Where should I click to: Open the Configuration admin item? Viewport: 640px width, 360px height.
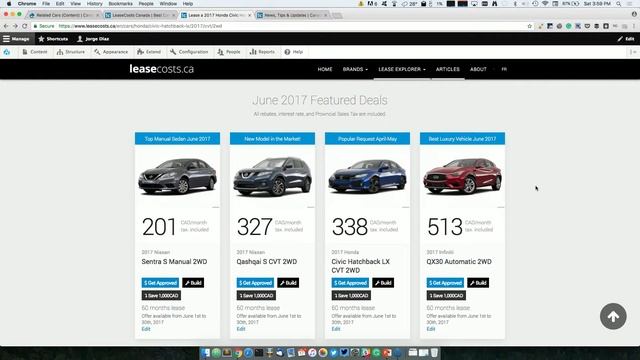pyautogui.click(x=189, y=52)
